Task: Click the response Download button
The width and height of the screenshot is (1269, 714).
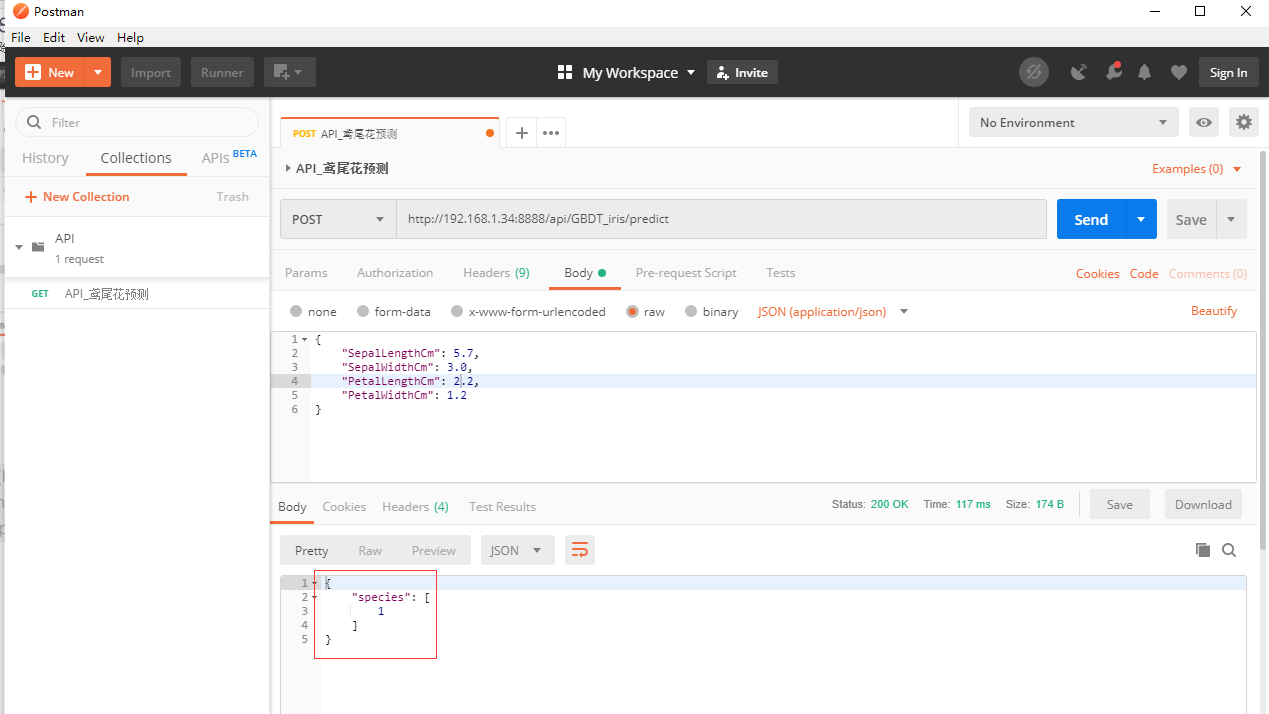Action: [1203, 504]
